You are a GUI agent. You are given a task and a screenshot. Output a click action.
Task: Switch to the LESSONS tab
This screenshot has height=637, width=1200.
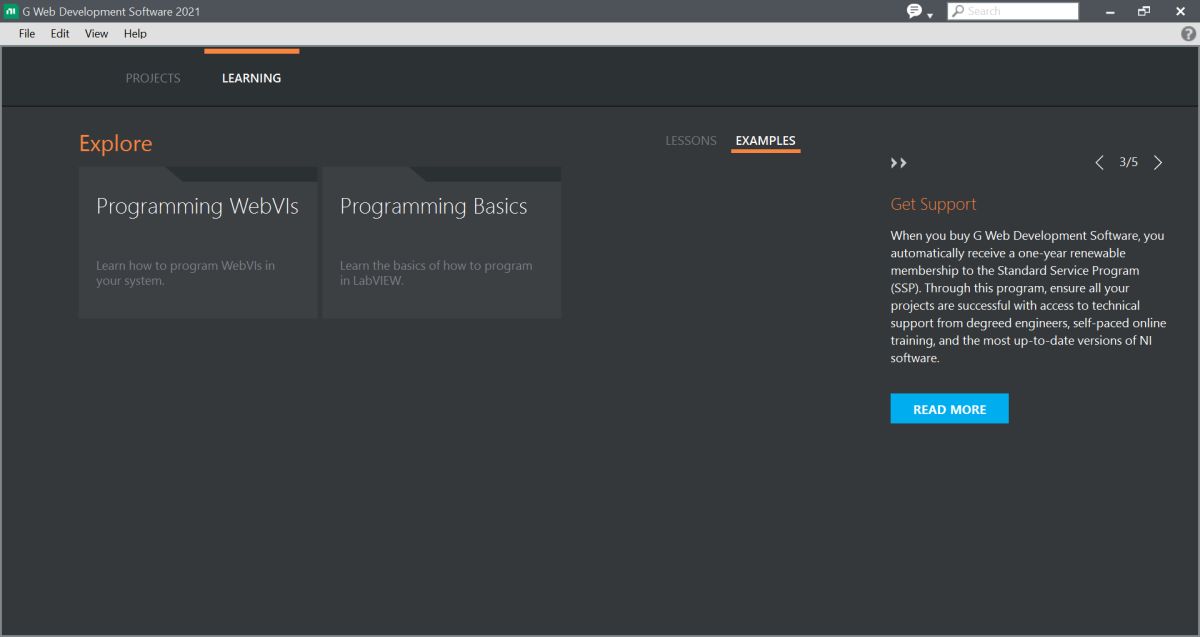pos(691,141)
